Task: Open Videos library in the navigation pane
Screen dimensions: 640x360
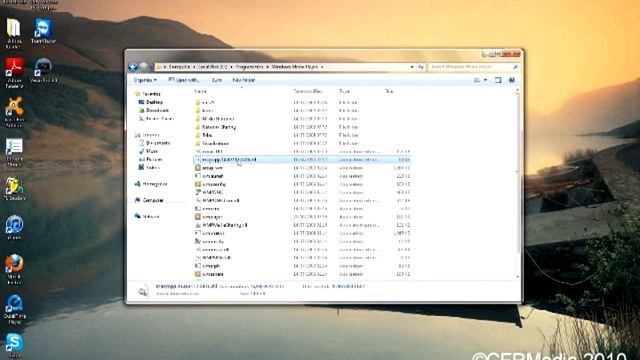Action: [149, 167]
